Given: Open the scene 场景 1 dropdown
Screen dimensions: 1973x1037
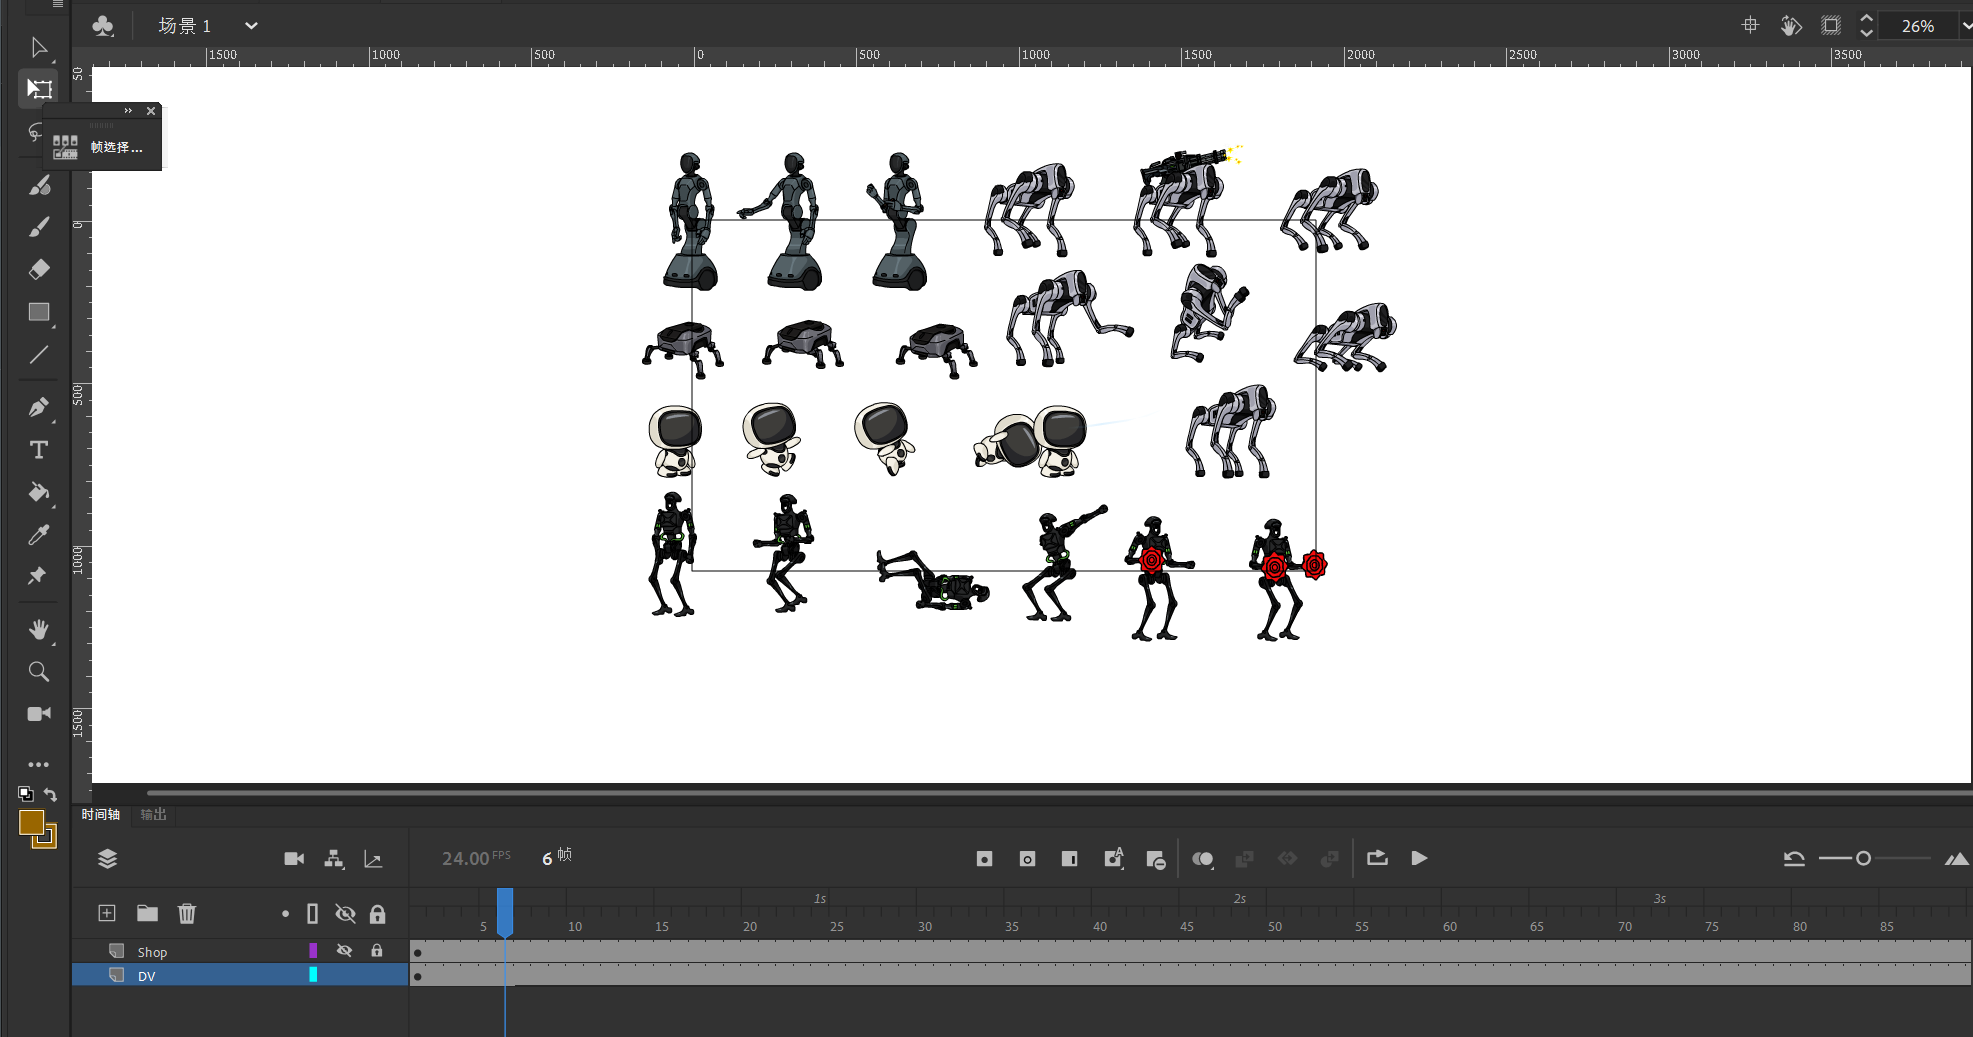Looking at the screenshot, I should click(251, 26).
